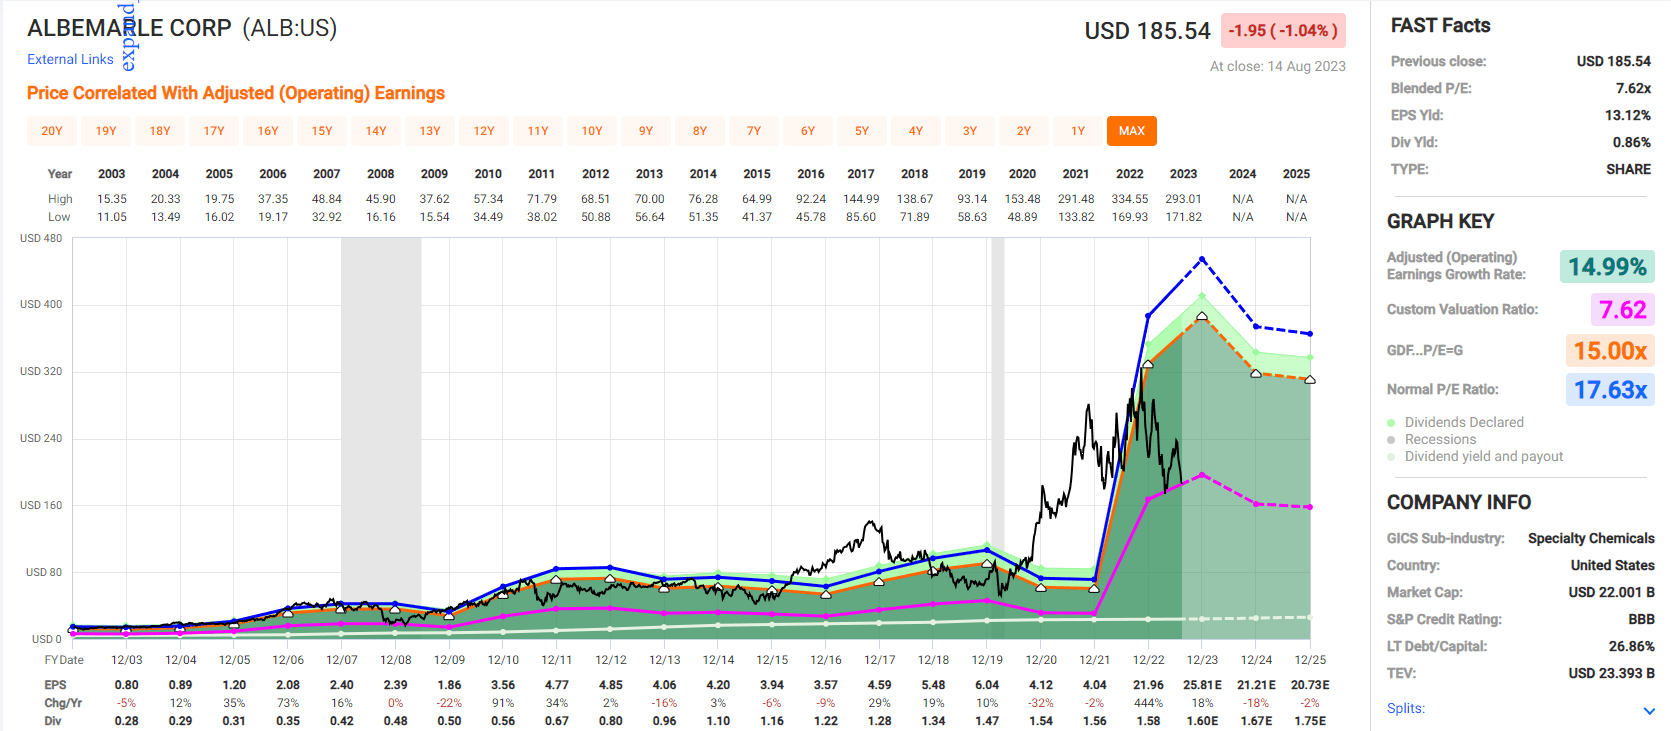Choose the 14Y range button
1671x731 pixels.
(376, 131)
